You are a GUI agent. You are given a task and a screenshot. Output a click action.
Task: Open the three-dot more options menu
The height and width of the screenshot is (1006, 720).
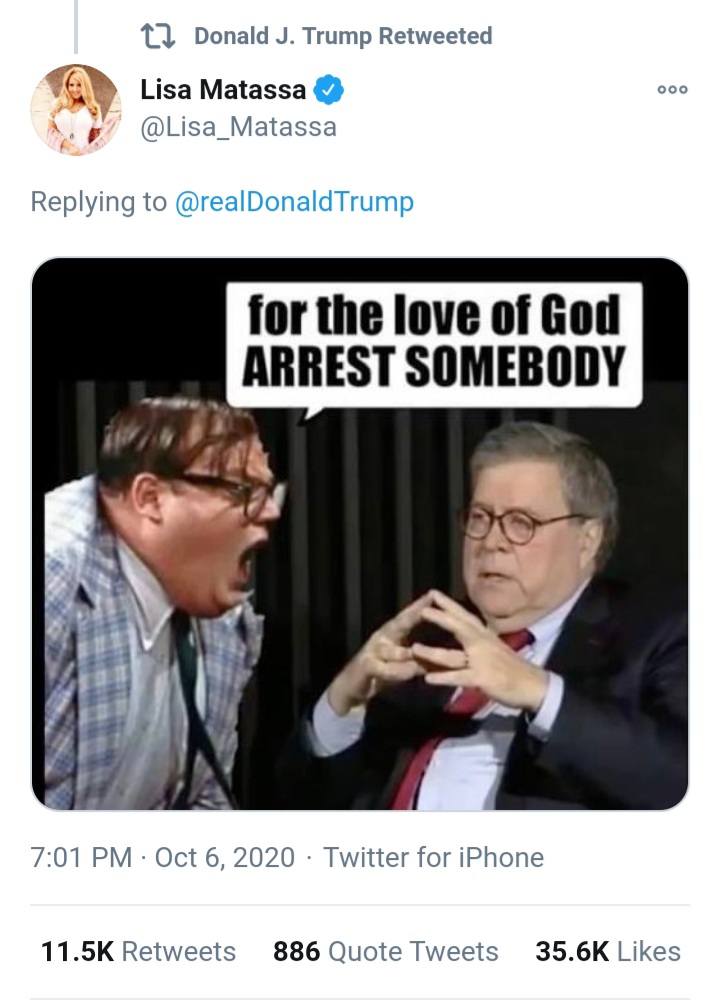[673, 90]
